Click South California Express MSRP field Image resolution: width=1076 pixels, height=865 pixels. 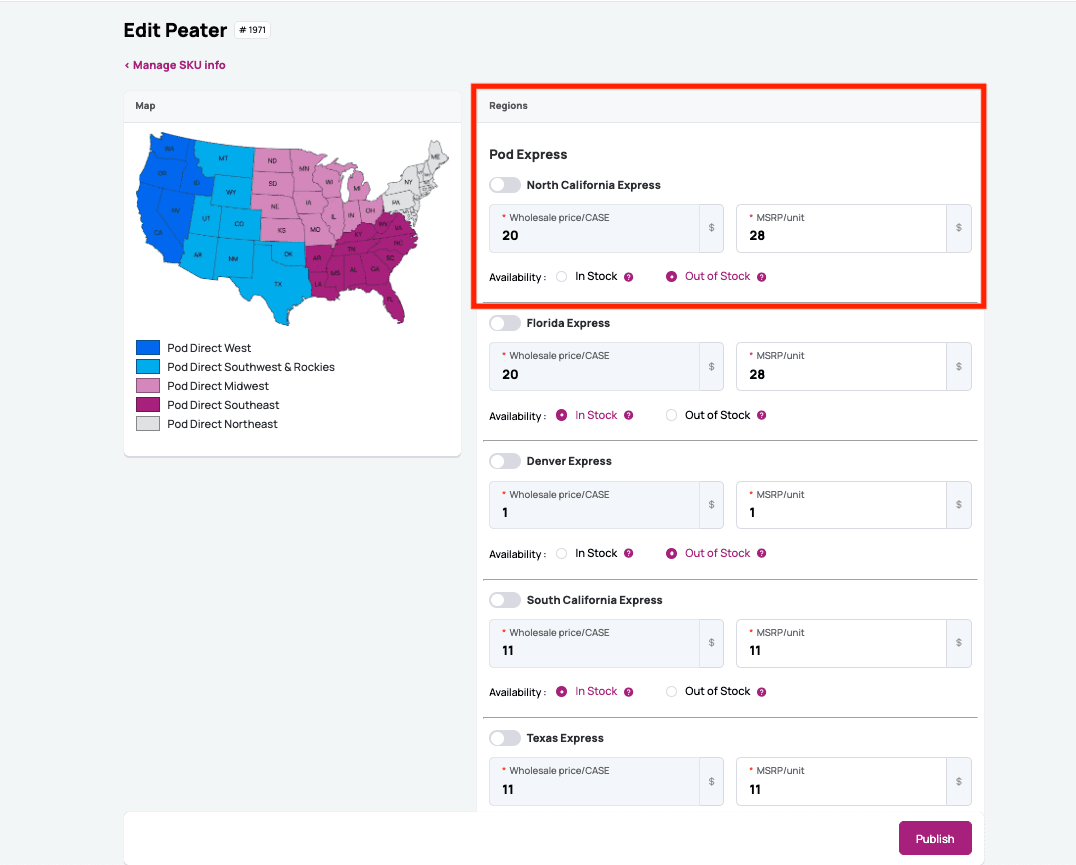[842, 651]
